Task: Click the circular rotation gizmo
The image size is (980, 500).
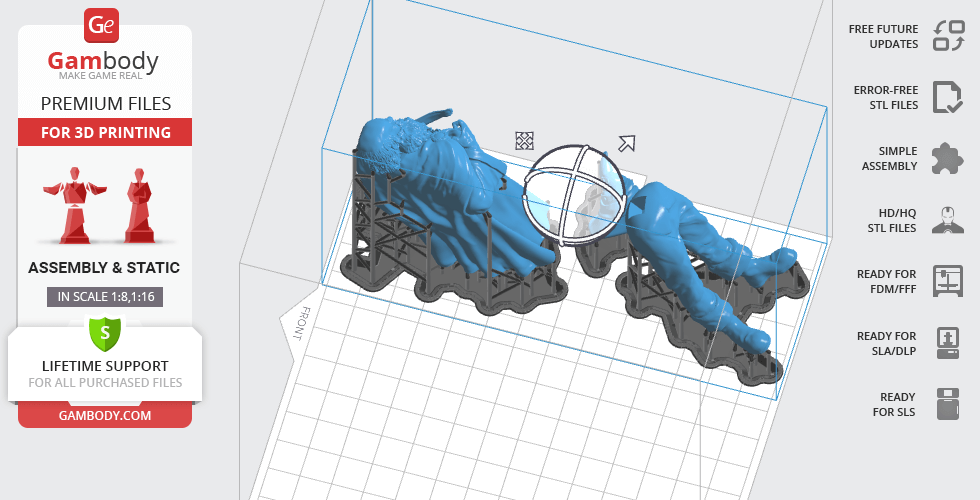Action: 574,194
